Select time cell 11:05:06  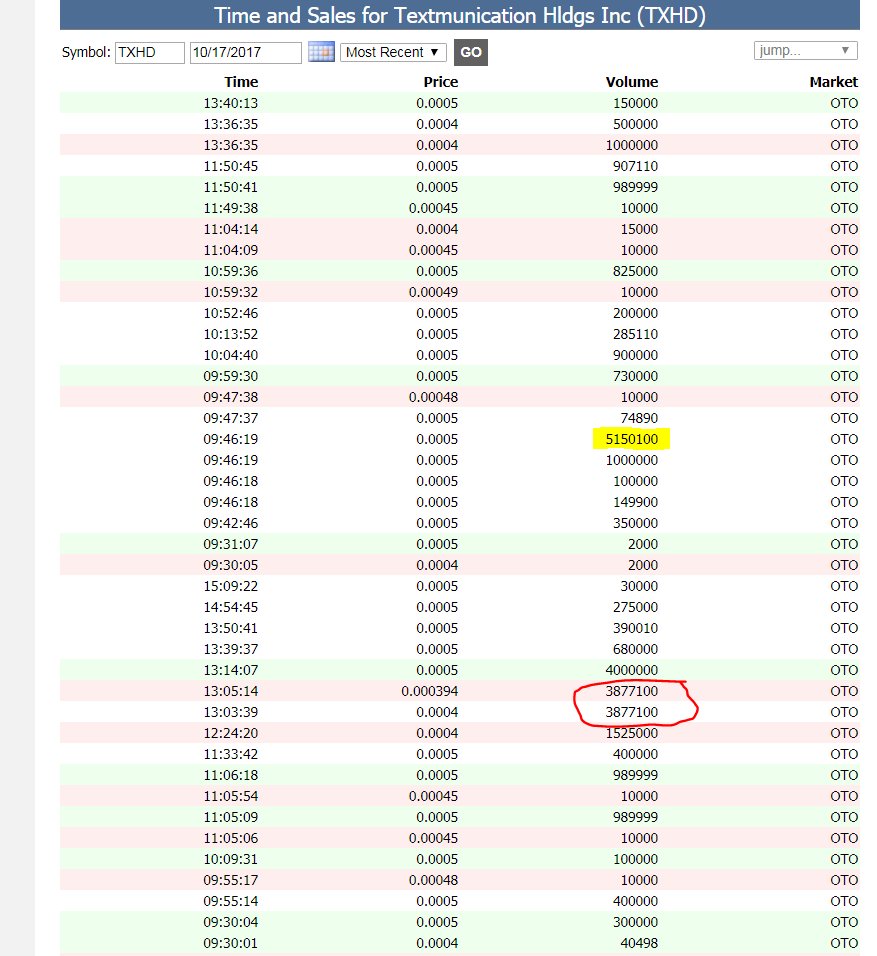pyautogui.click(x=231, y=838)
